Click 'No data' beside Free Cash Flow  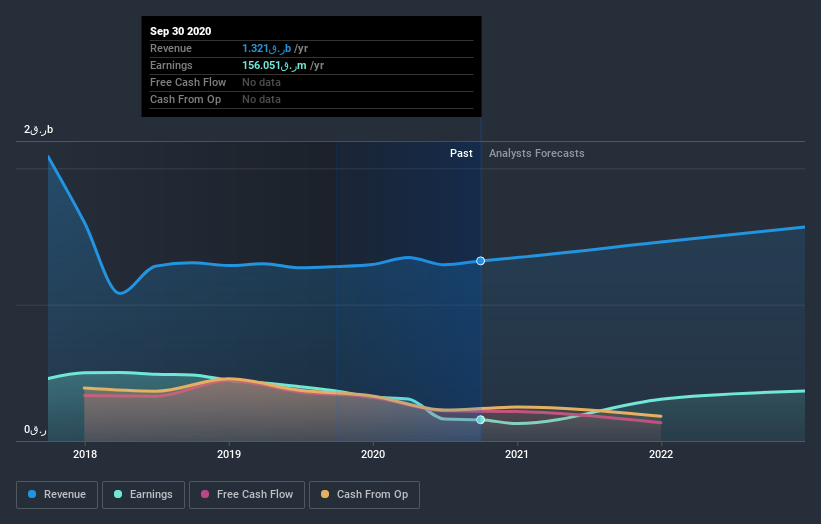261,82
